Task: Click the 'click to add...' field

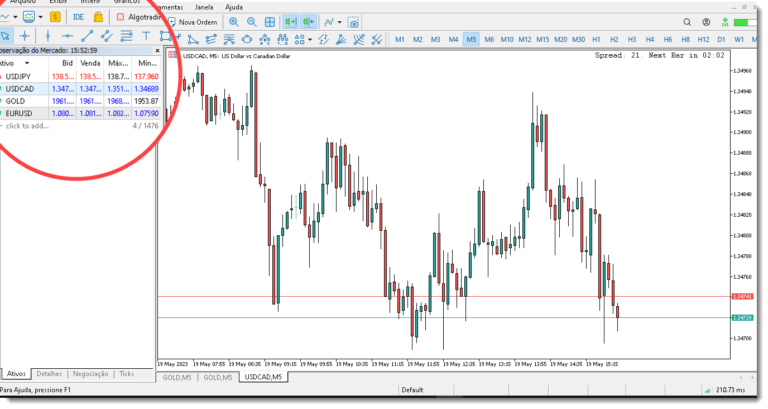Action: coord(27,126)
